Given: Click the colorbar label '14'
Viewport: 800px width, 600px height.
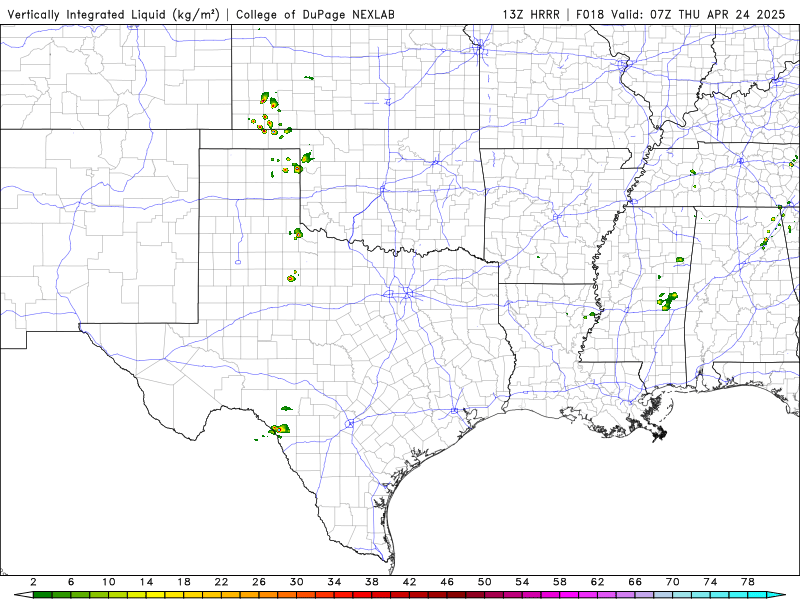Looking at the screenshot, I should coord(146,582).
